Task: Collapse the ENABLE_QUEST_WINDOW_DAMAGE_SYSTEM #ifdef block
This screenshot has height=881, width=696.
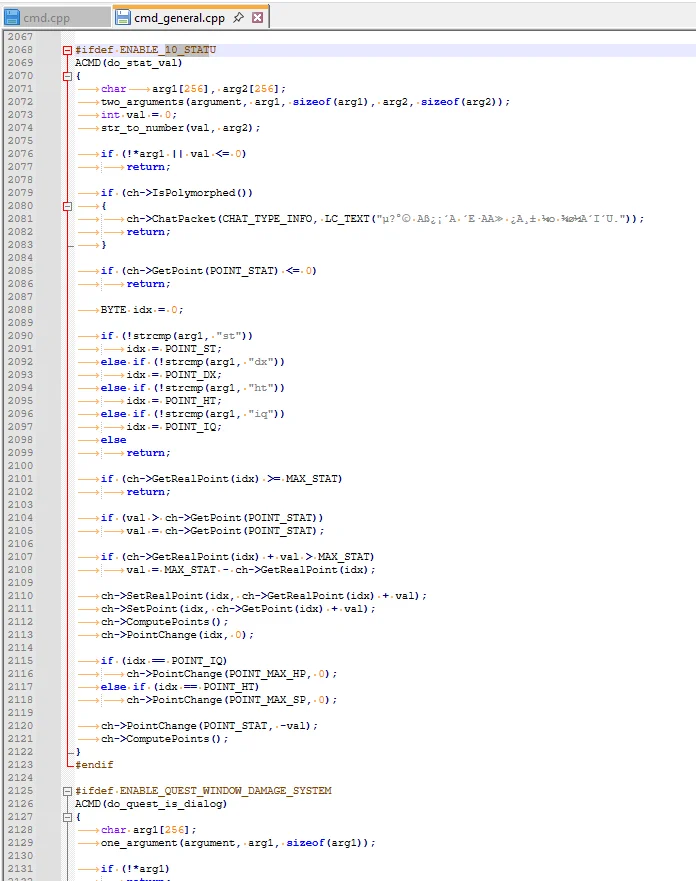Action: click(67, 791)
